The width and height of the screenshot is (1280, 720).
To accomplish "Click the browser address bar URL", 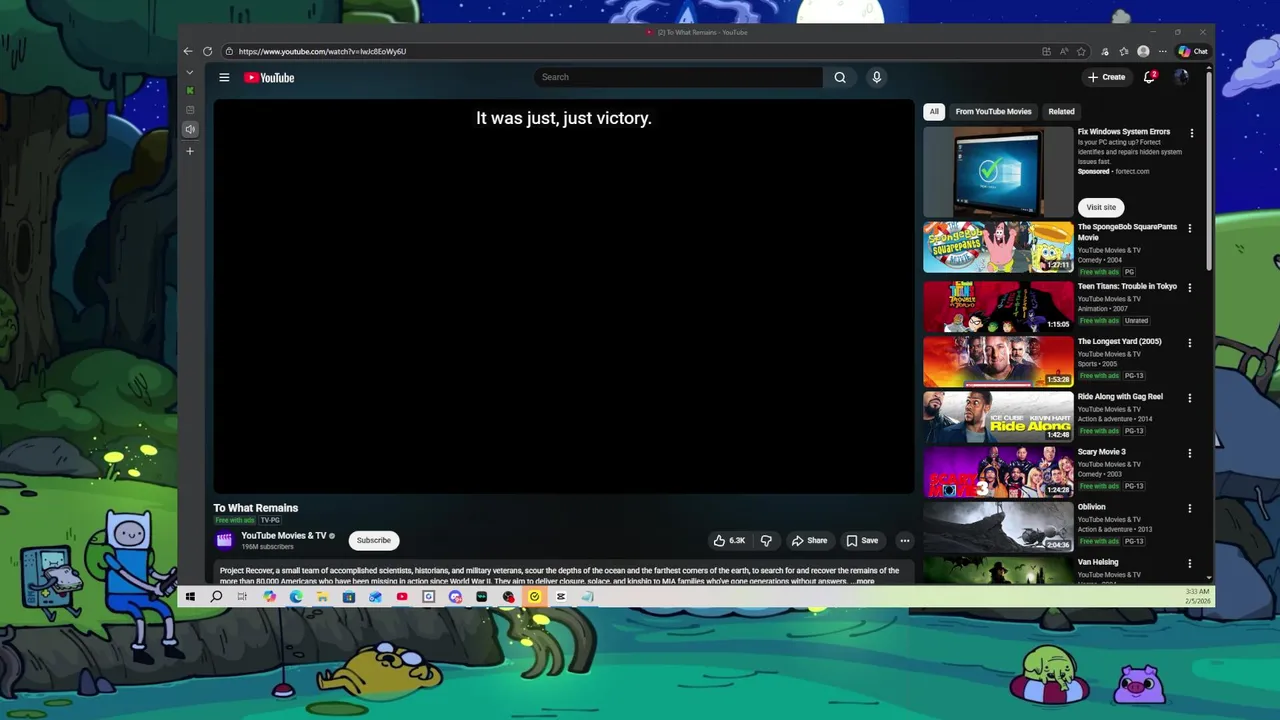I will [x=322, y=51].
